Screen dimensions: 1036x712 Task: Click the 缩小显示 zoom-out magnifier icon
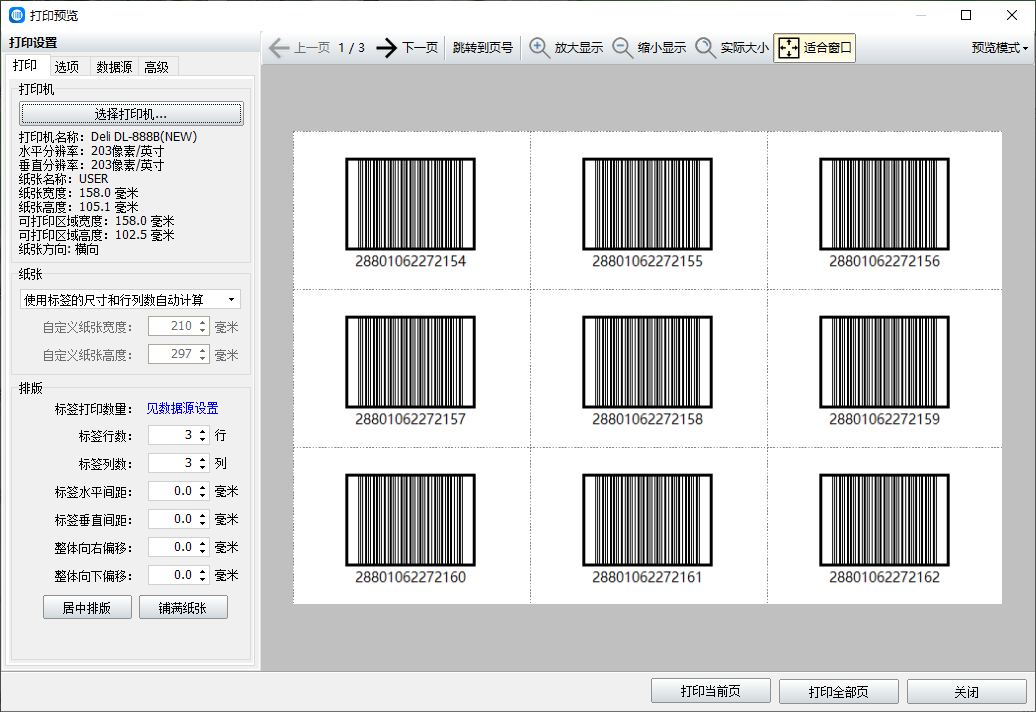tap(622, 48)
